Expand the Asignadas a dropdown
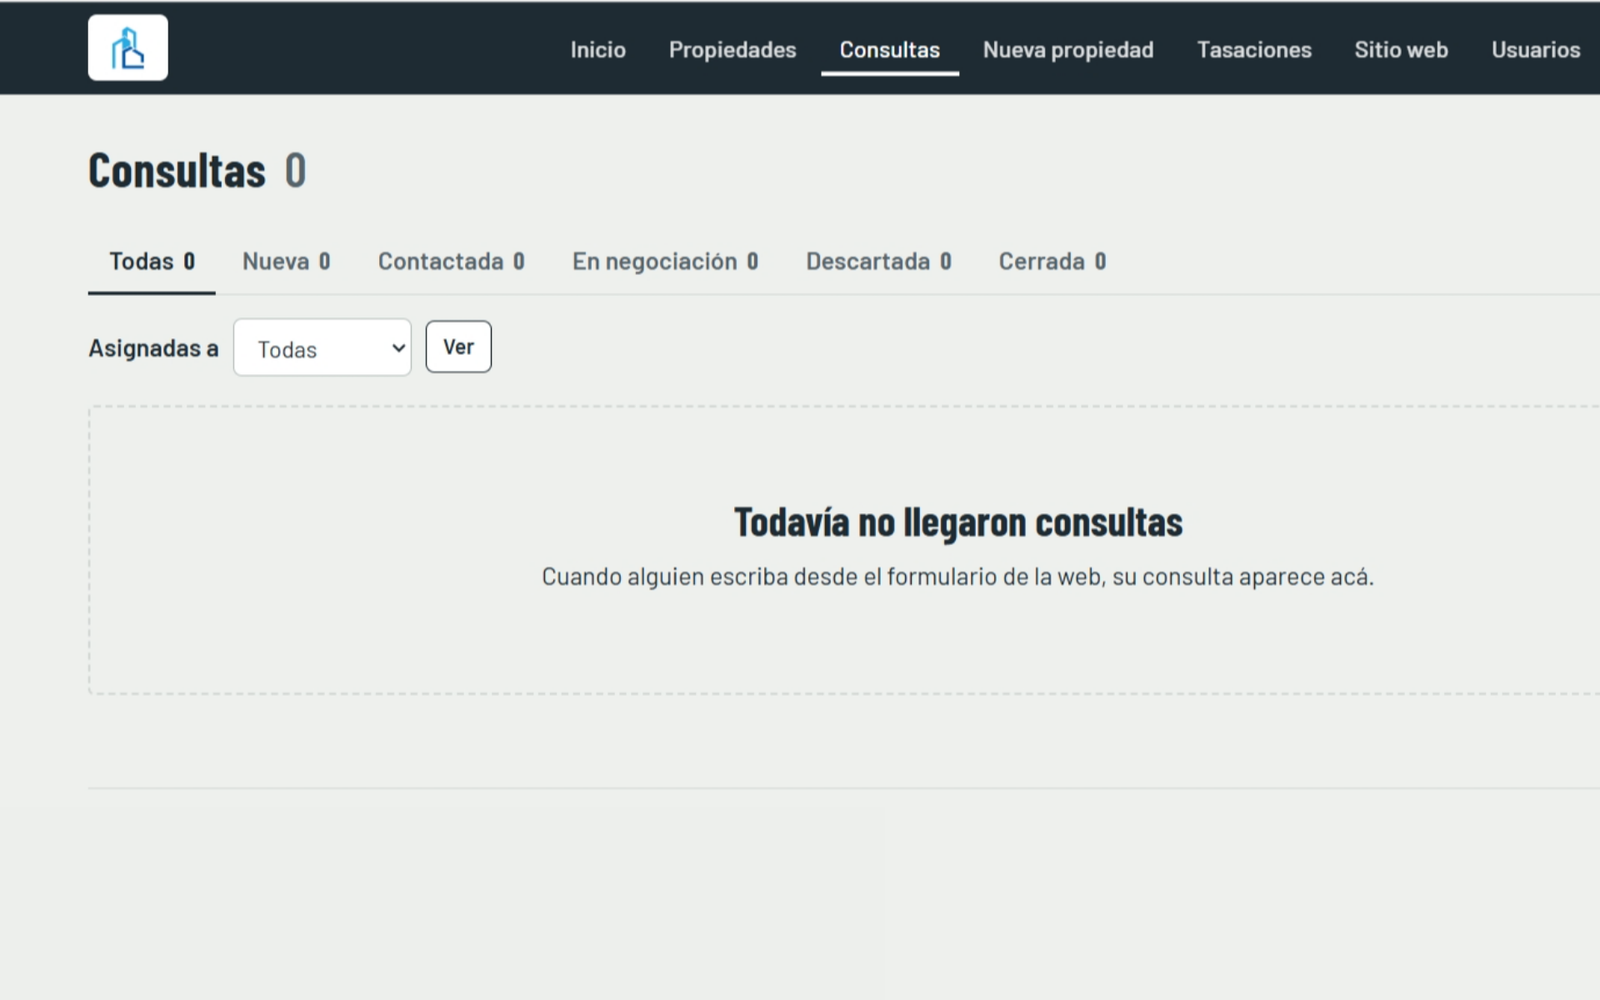The height and width of the screenshot is (1000, 1600). click(322, 348)
